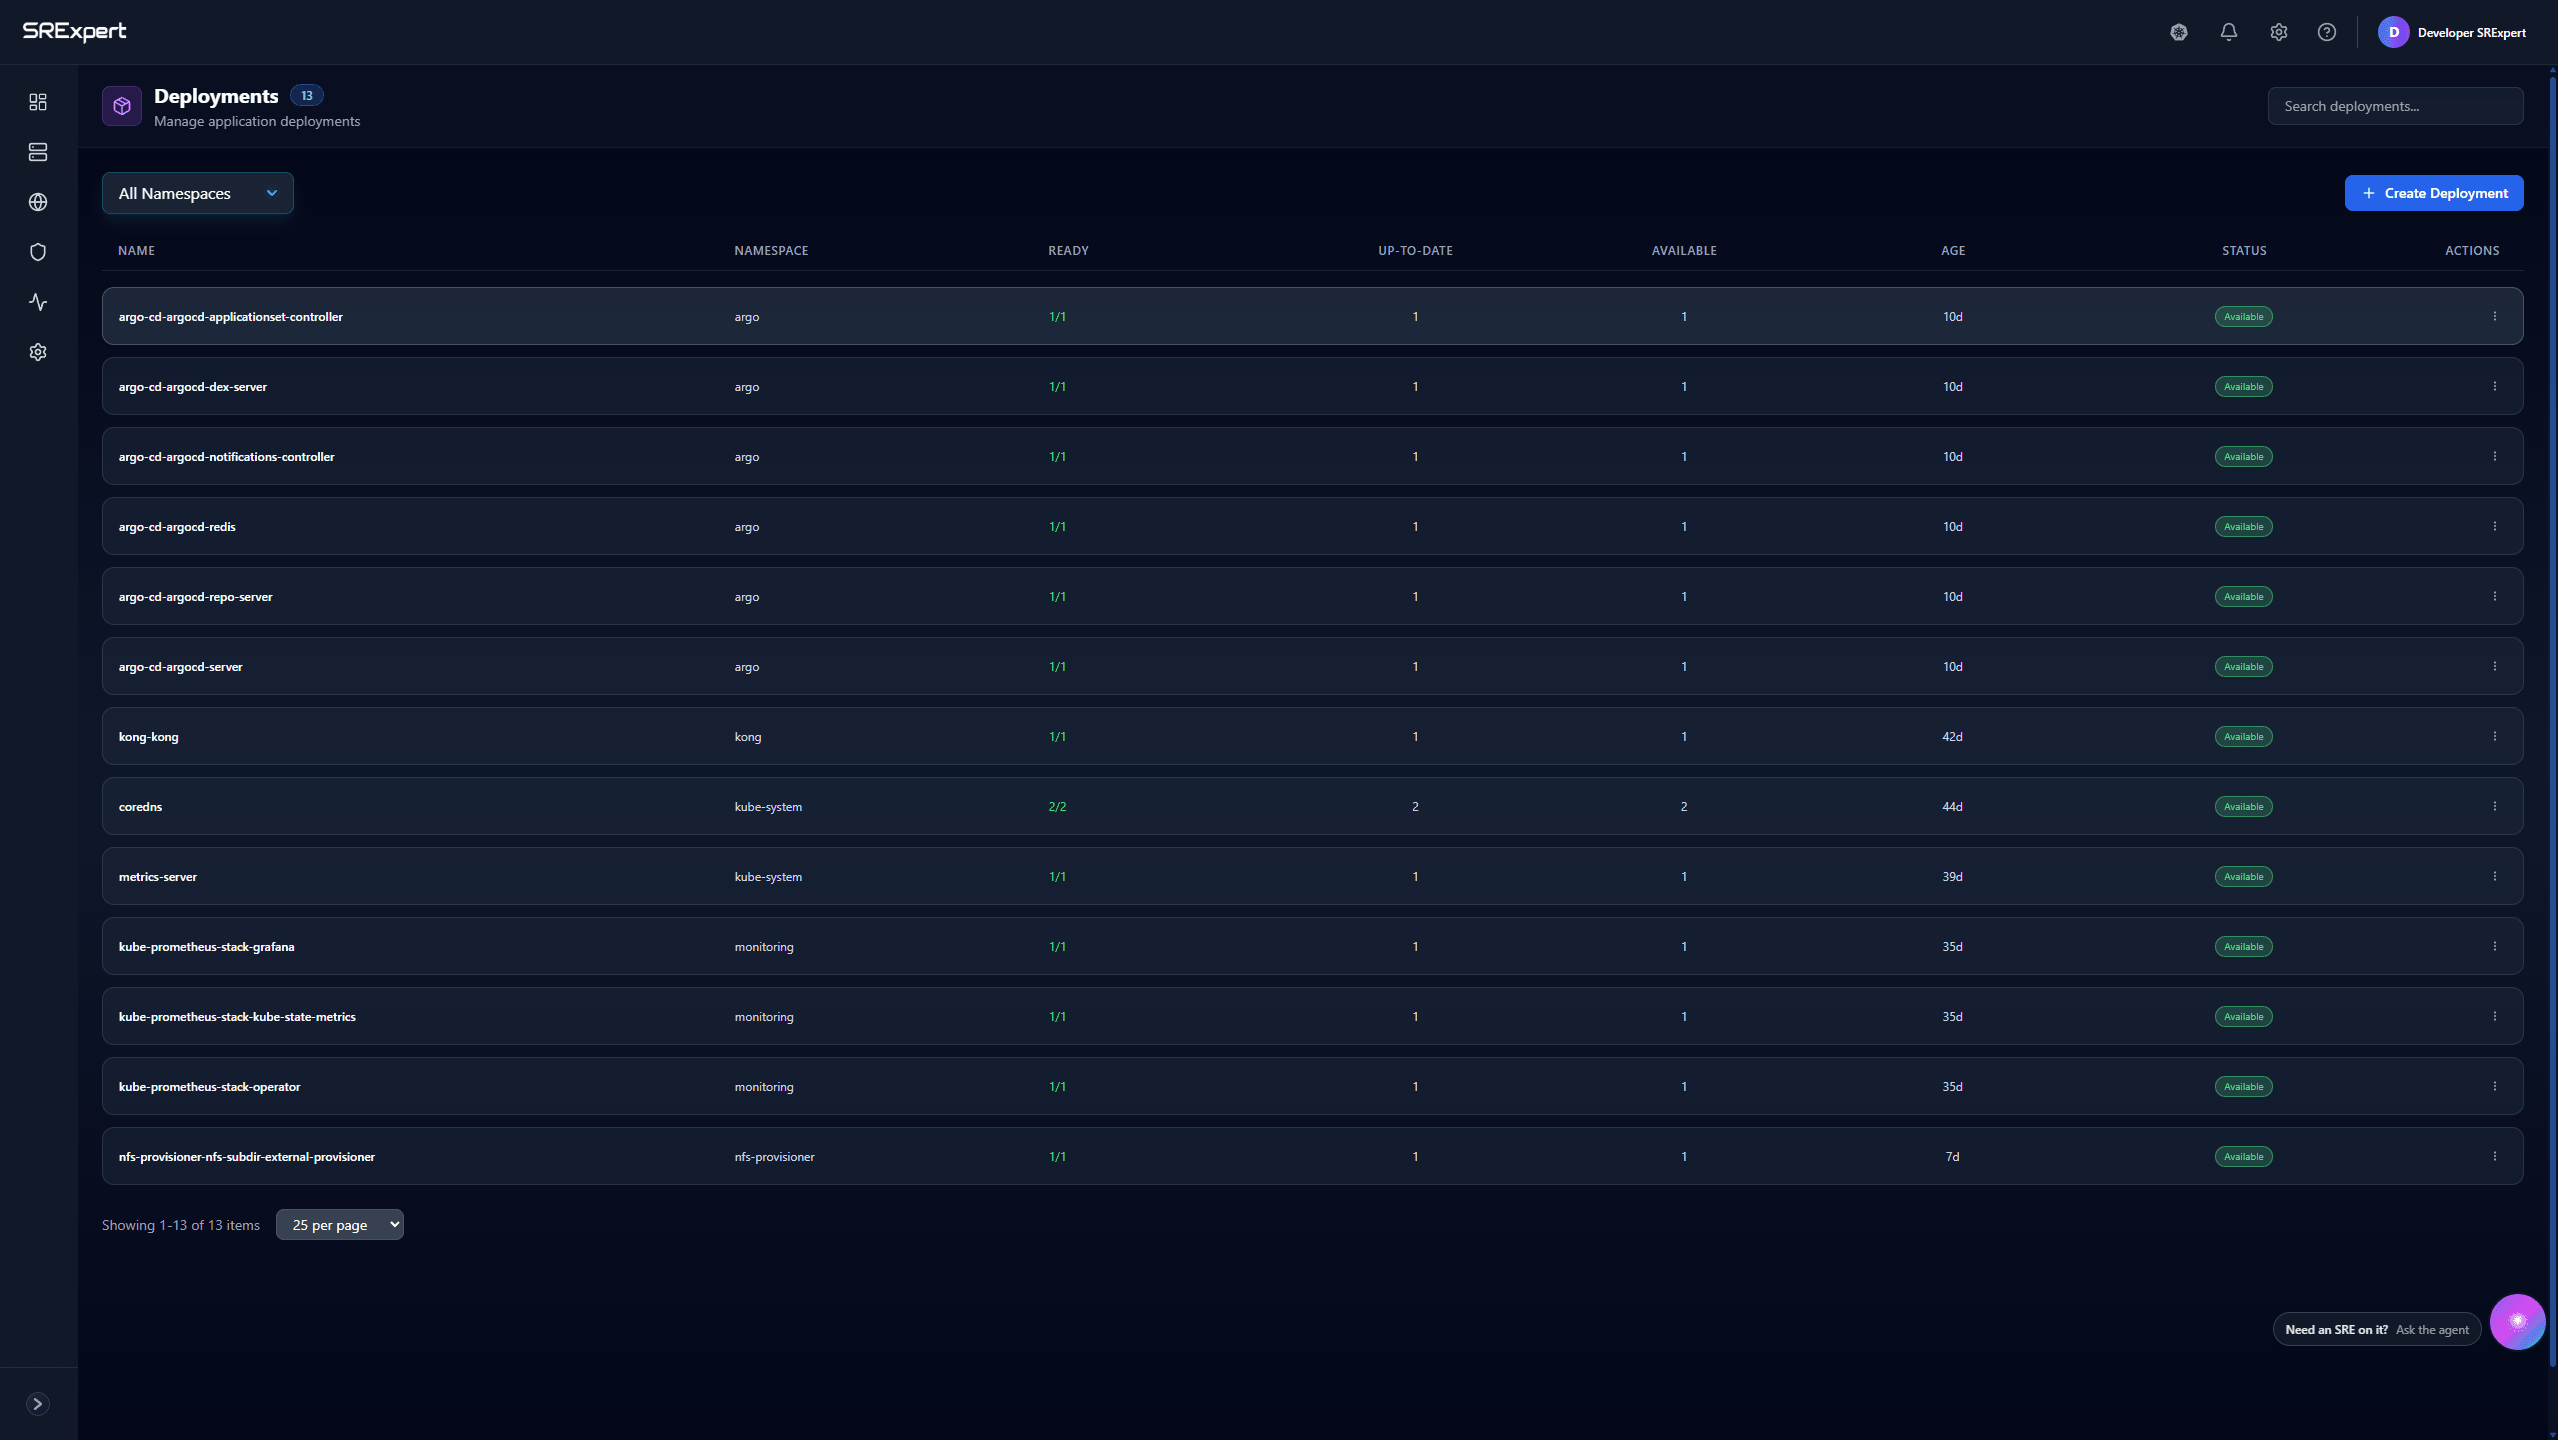Open actions menu for argo-cd-argocd-notifications-controller
The image size is (2558, 1440).
point(2495,456)
